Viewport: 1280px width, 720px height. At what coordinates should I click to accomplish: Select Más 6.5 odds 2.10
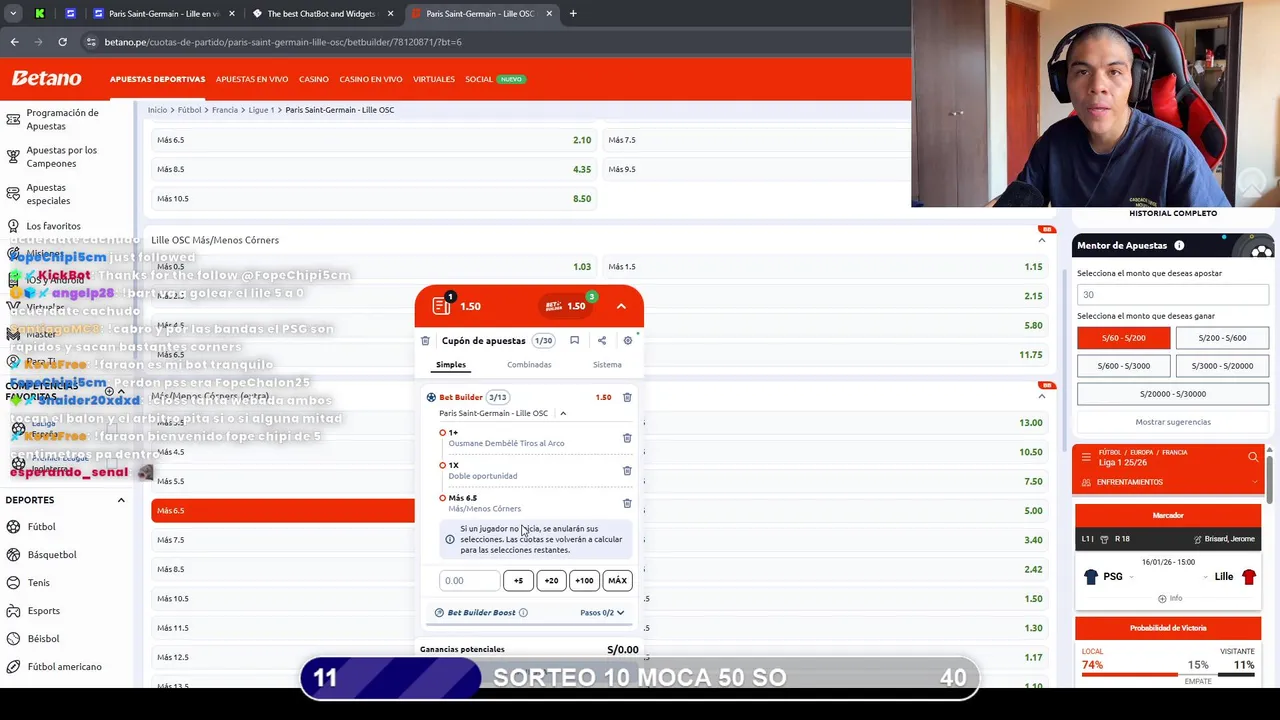tap(374, 140)
